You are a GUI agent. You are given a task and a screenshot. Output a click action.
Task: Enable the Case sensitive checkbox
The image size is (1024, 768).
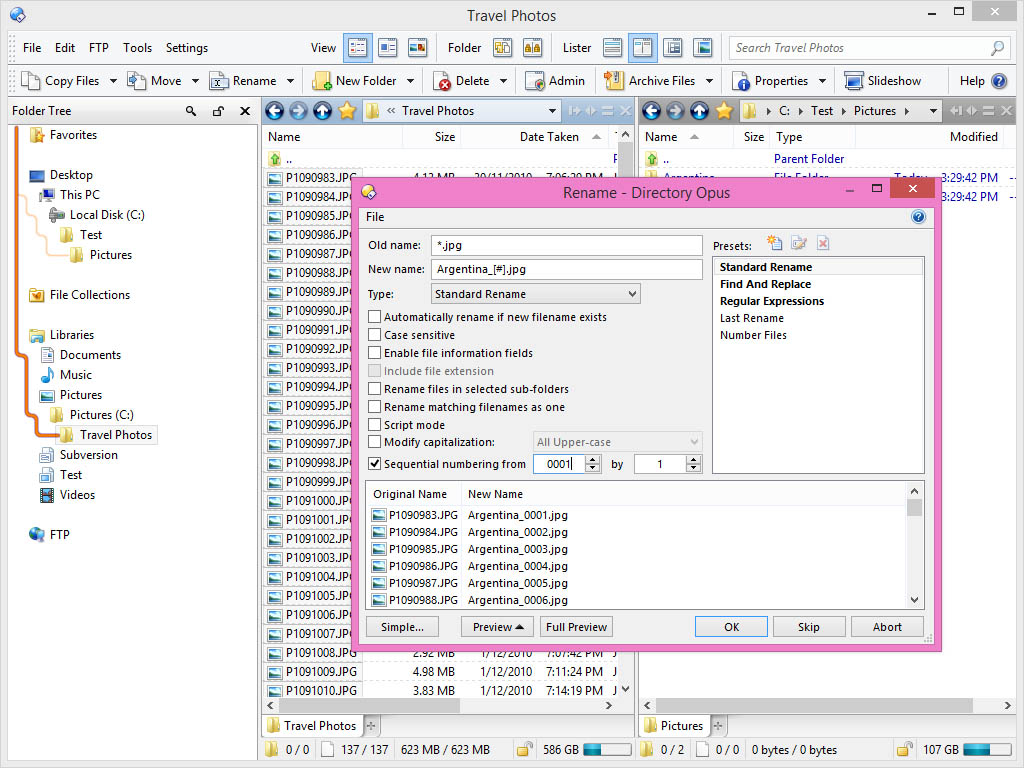click(x=375, y=335)
